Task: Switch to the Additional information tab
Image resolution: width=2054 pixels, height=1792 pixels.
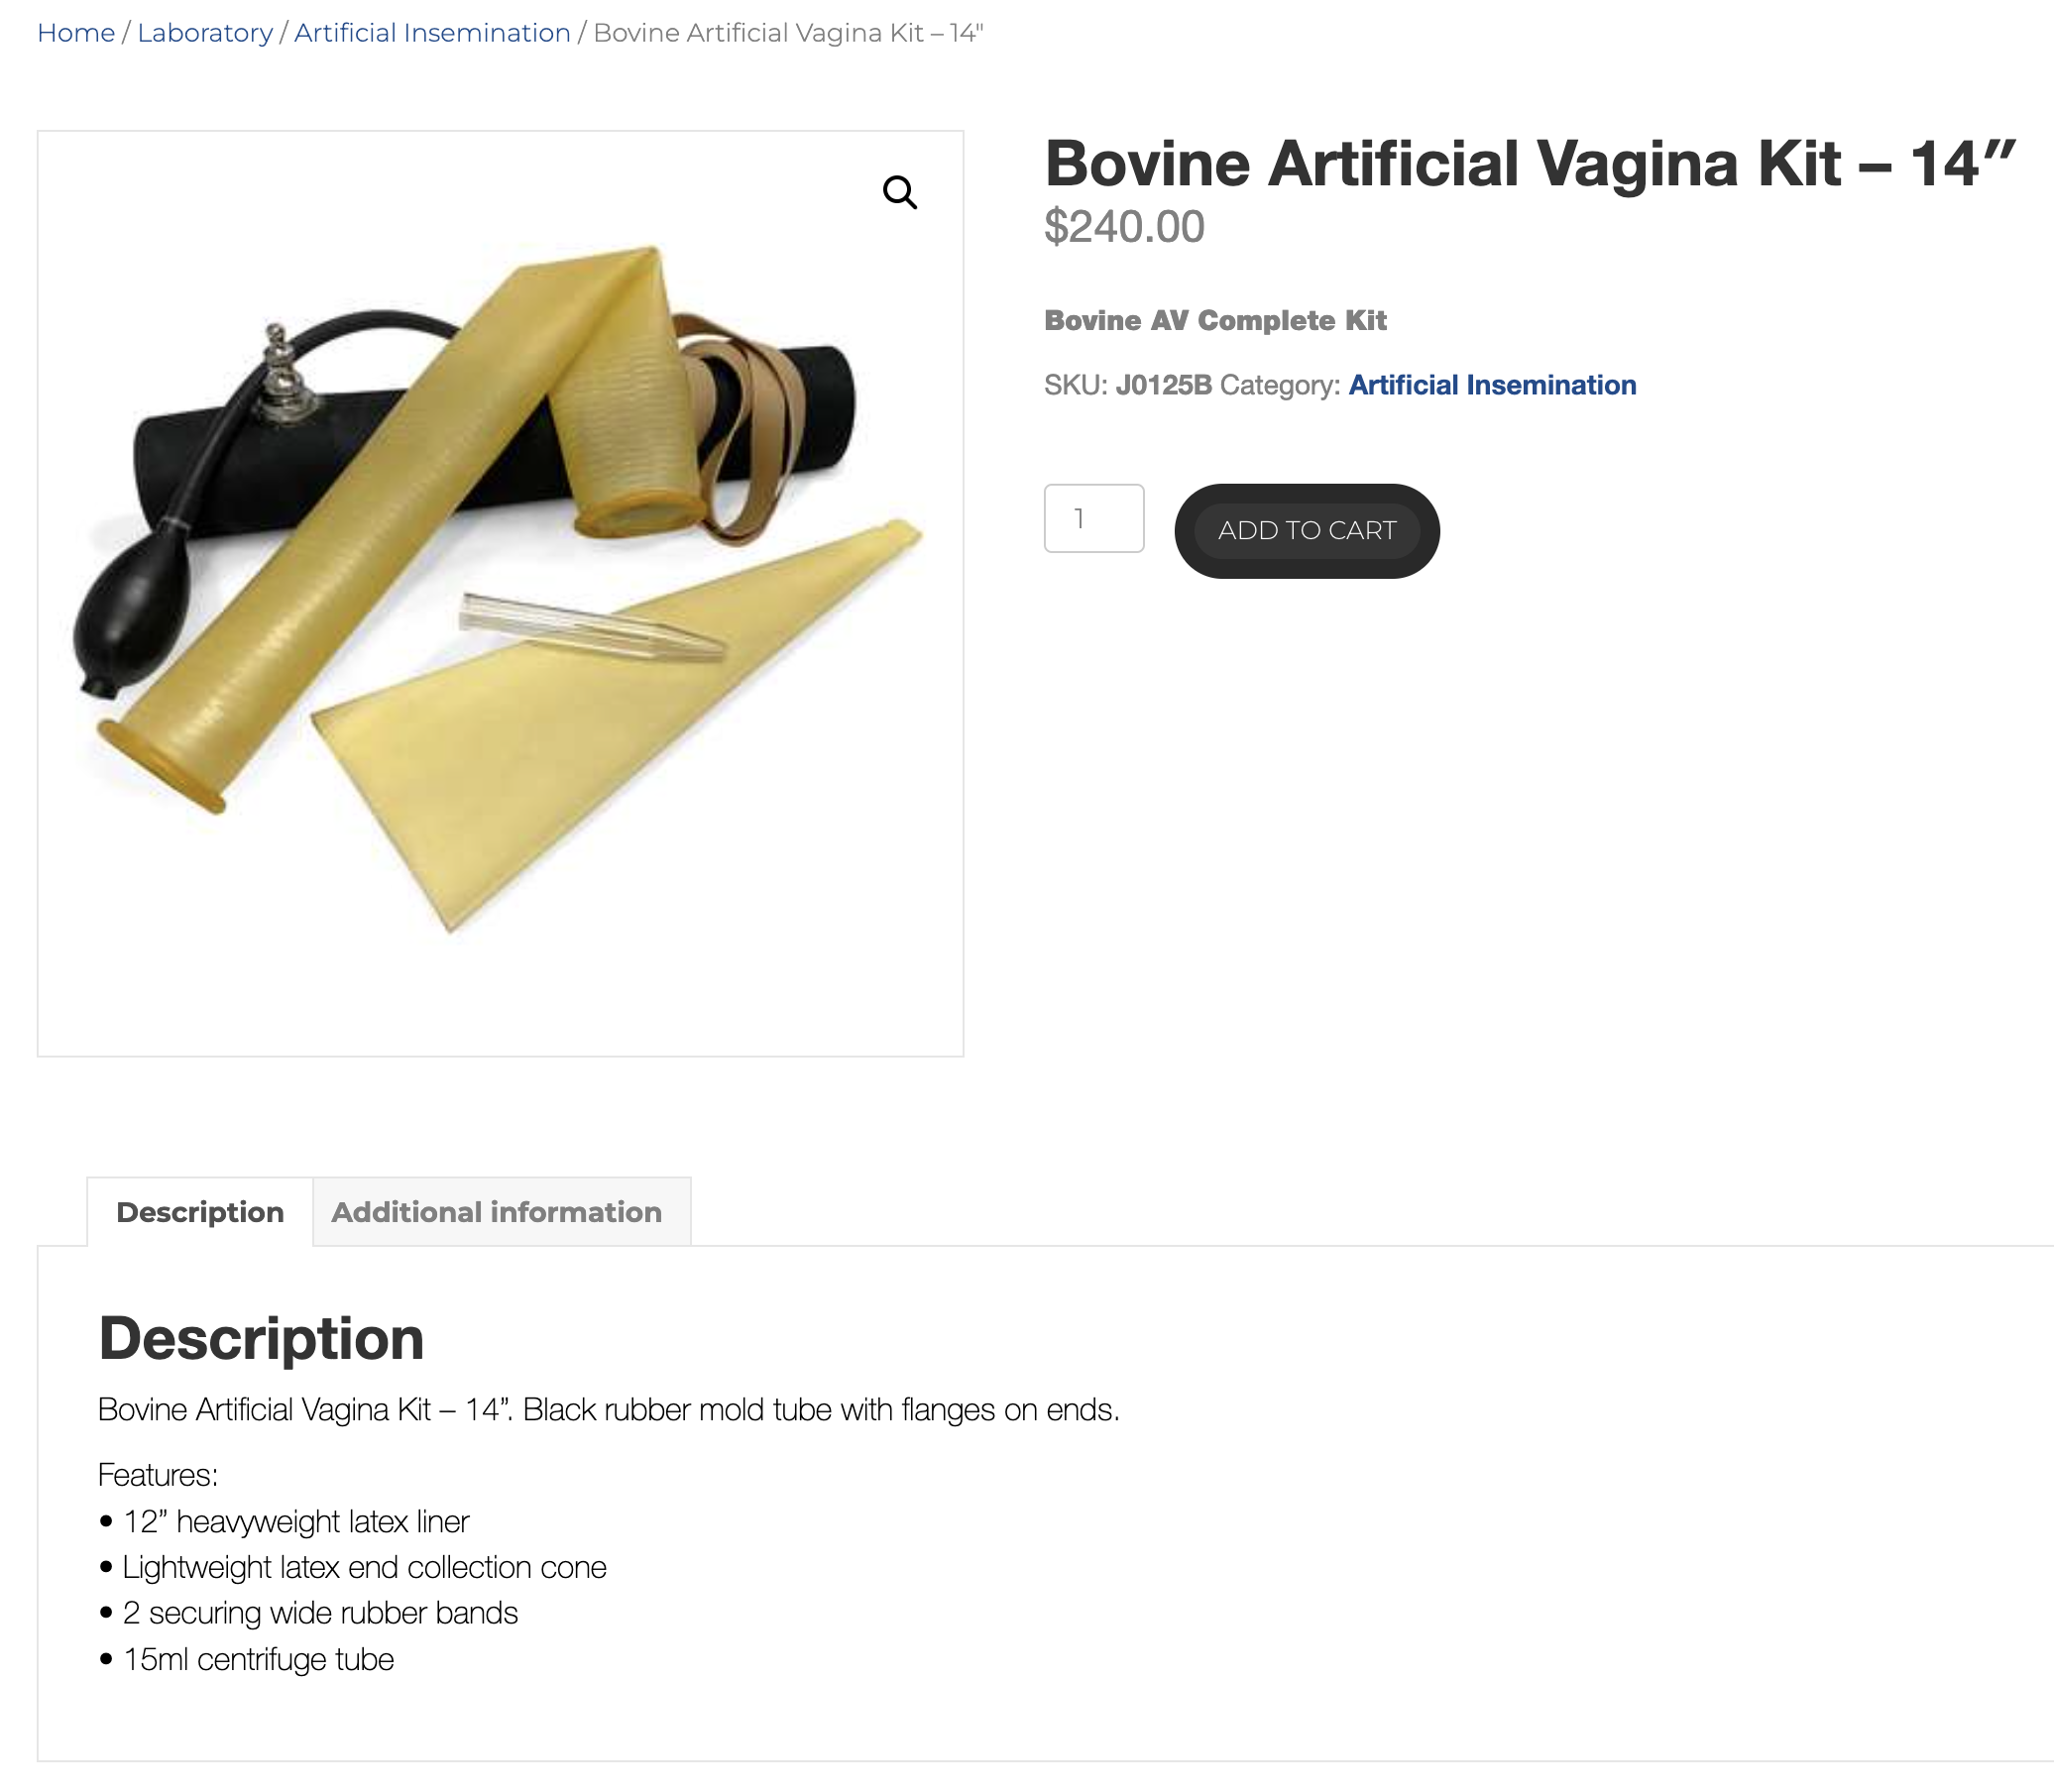Action: (499, 1212)
